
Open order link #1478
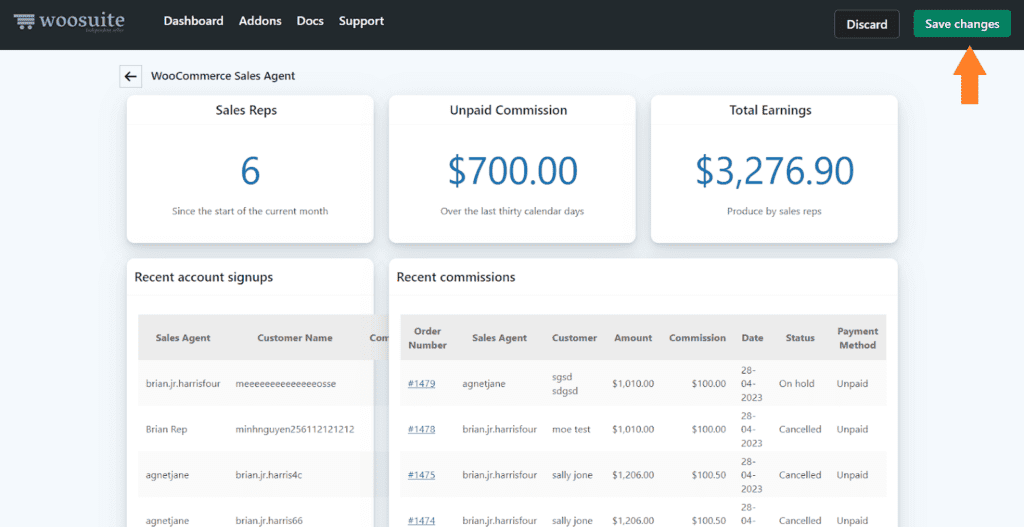[x=421, y=429]
